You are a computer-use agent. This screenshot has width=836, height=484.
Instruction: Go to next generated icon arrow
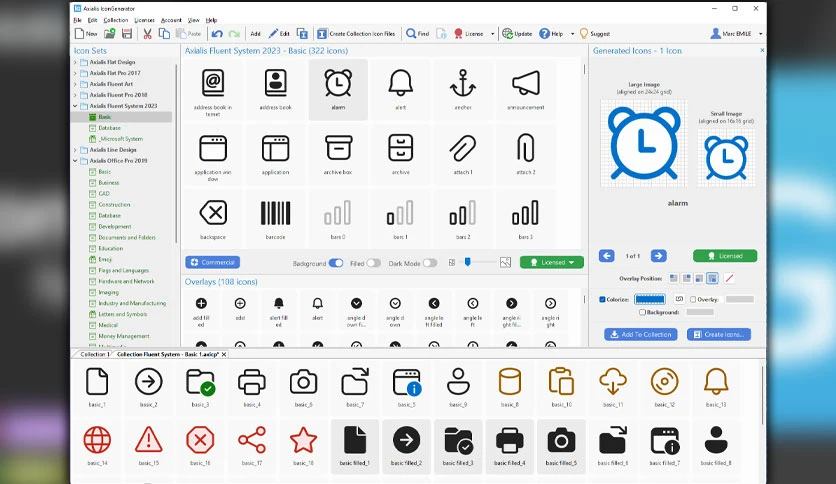tap(658, 256)
